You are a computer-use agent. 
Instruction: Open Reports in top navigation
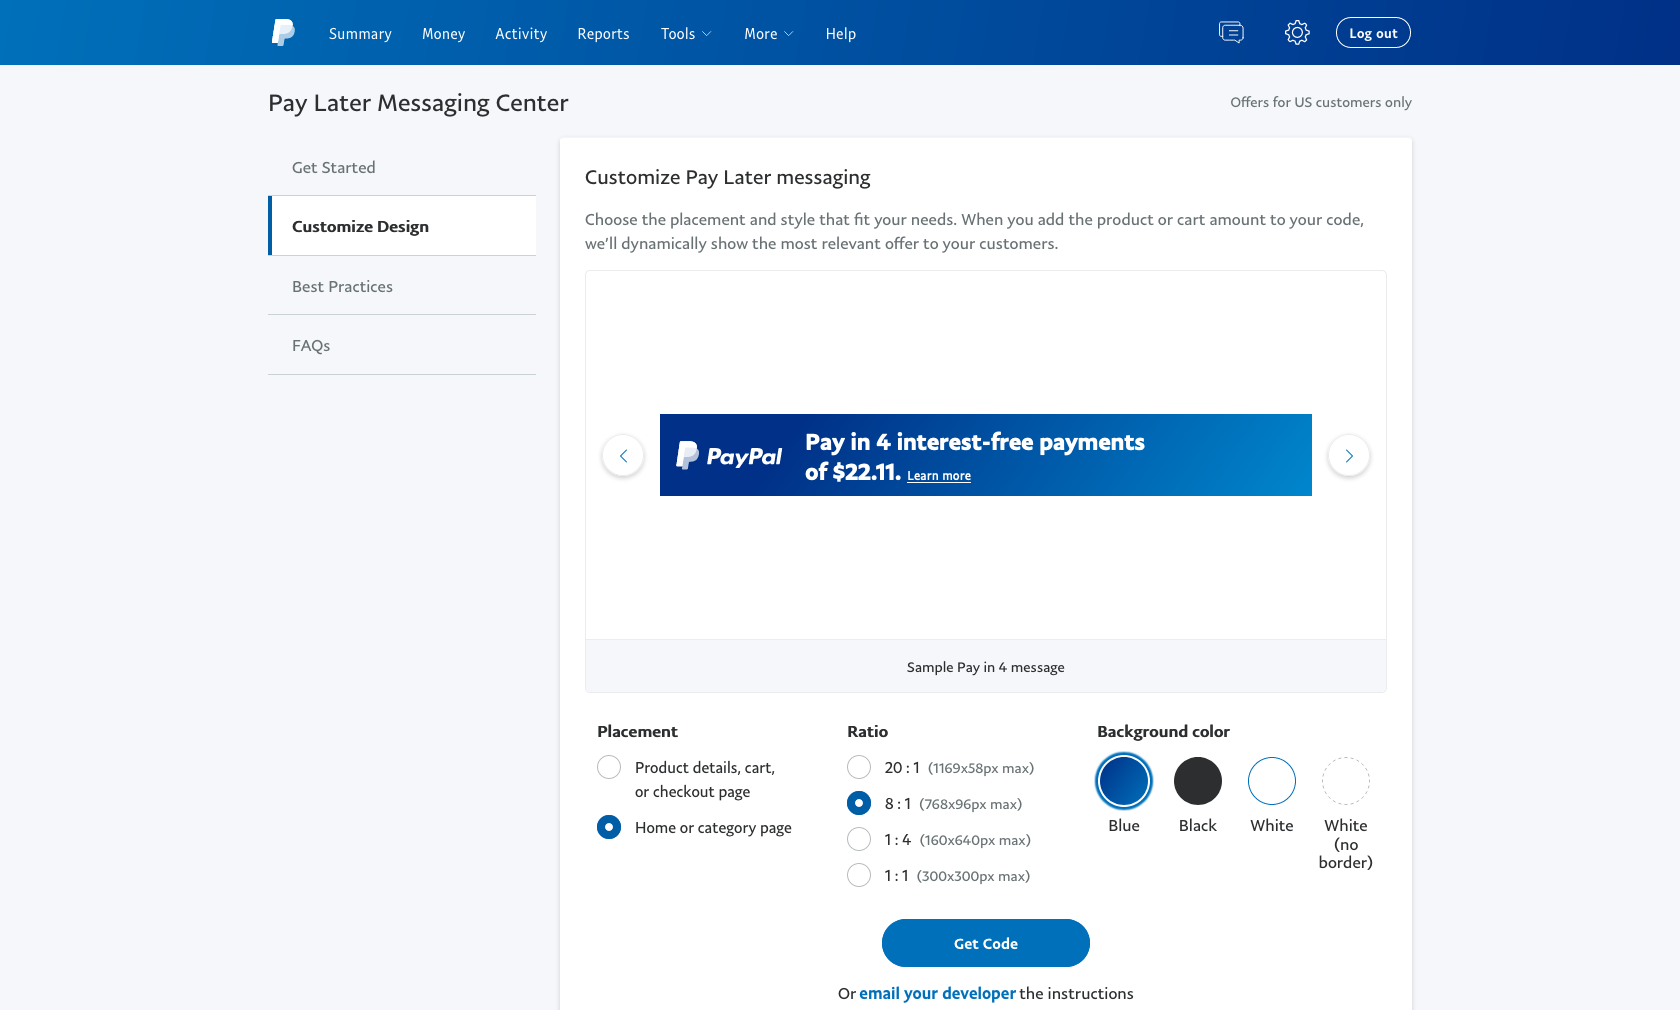pos(603,34)
